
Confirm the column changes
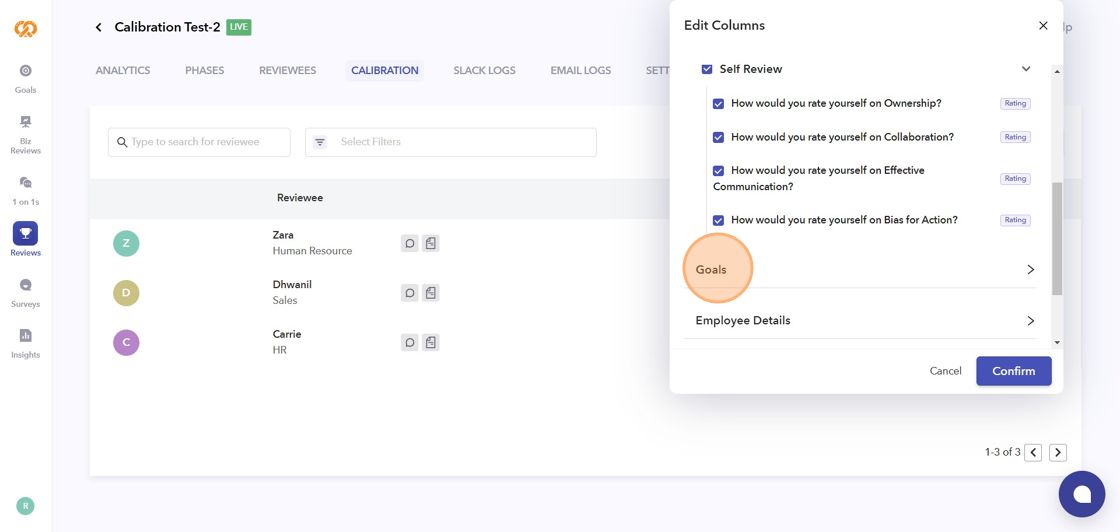click(1013, 371)
